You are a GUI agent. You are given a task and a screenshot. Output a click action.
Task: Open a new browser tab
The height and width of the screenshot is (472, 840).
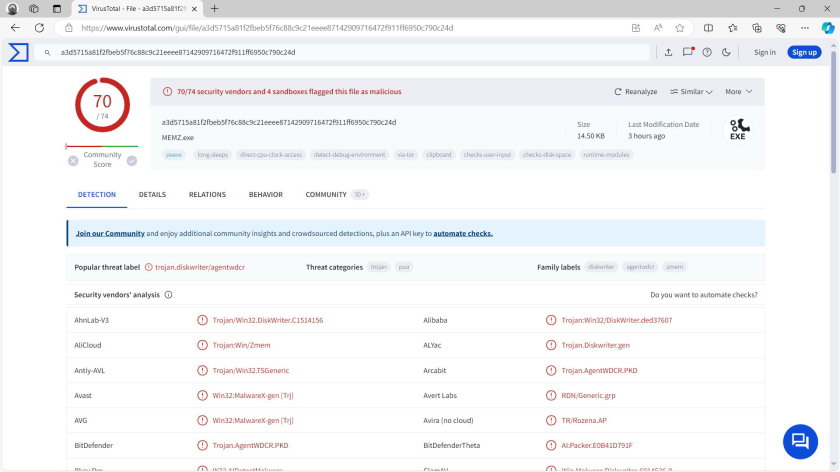point(214,9)
